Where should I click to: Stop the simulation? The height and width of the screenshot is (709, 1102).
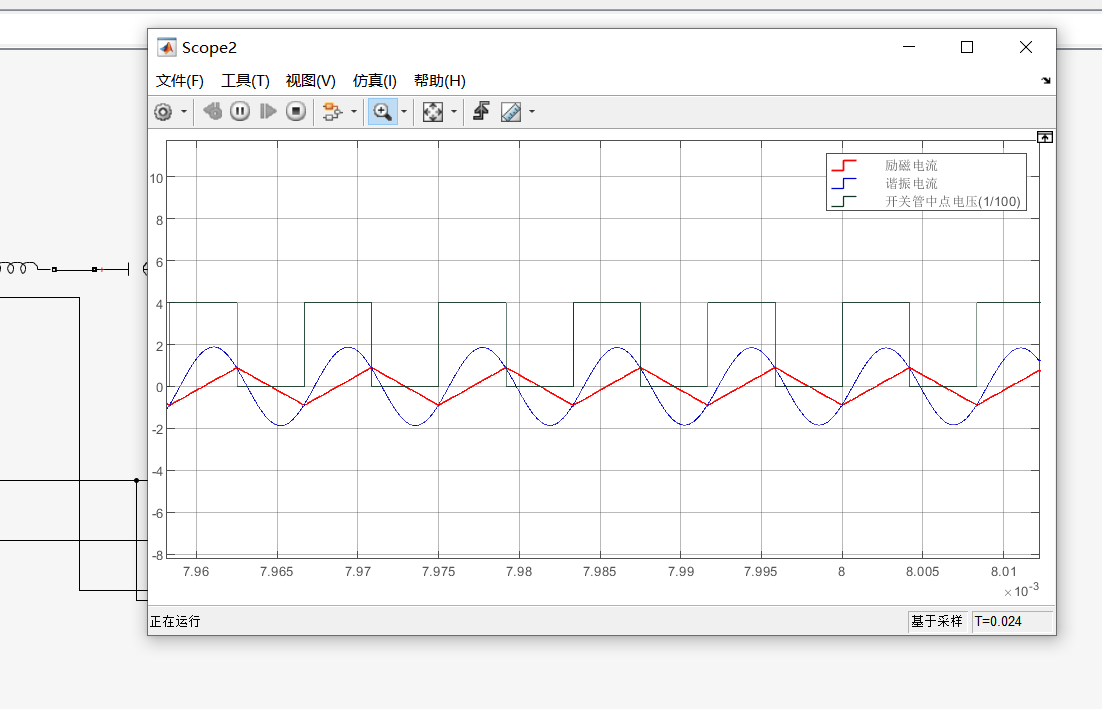coord(296,112)
